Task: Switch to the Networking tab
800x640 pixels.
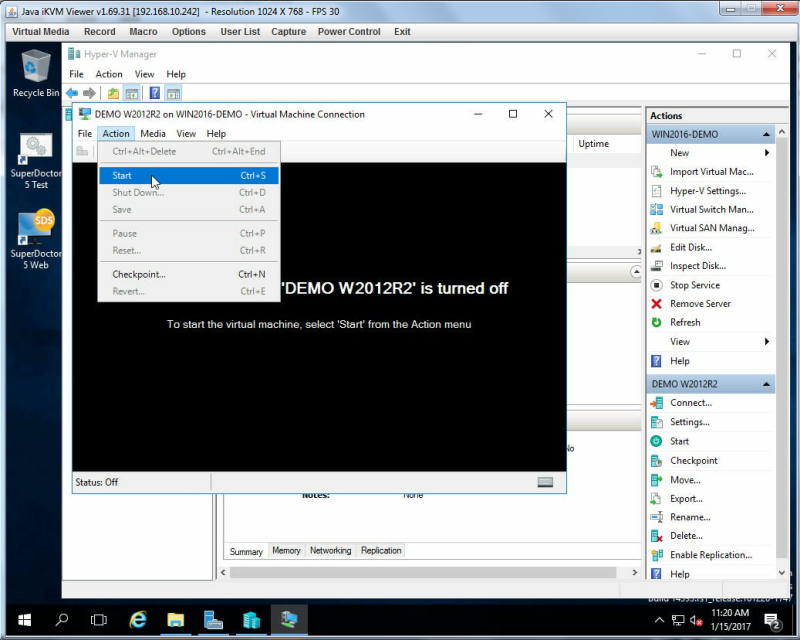Action: (x=331, y=551)
